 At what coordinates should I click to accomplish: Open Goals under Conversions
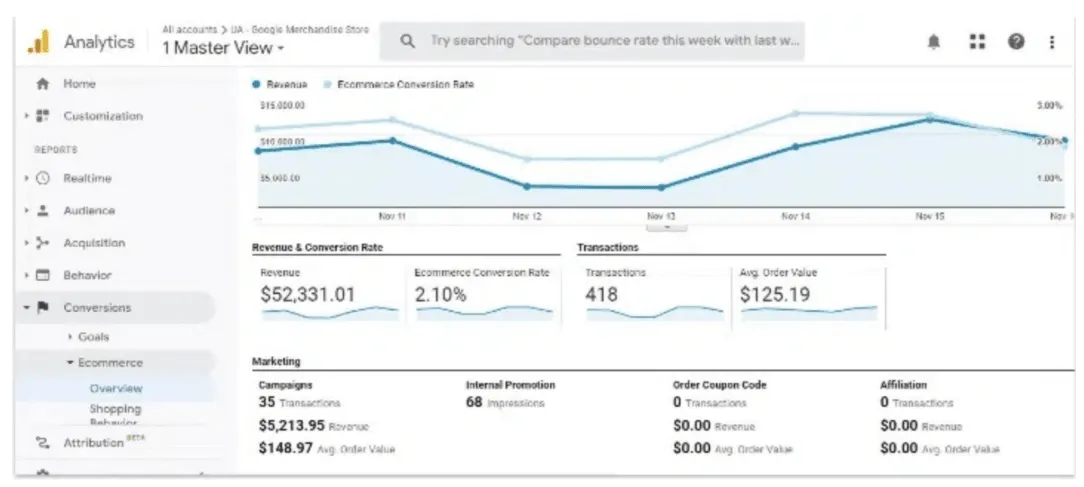(x=93, y=337)
